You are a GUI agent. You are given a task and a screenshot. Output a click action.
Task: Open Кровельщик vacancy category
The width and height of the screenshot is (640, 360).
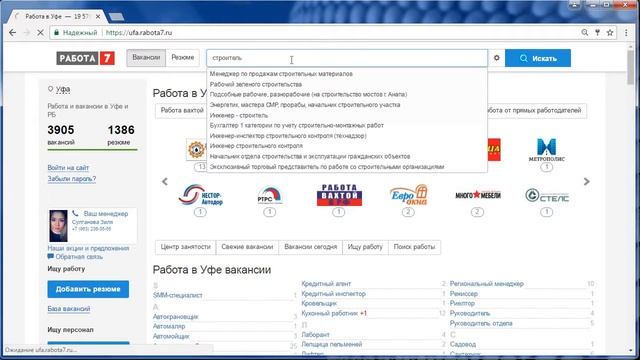319,304
